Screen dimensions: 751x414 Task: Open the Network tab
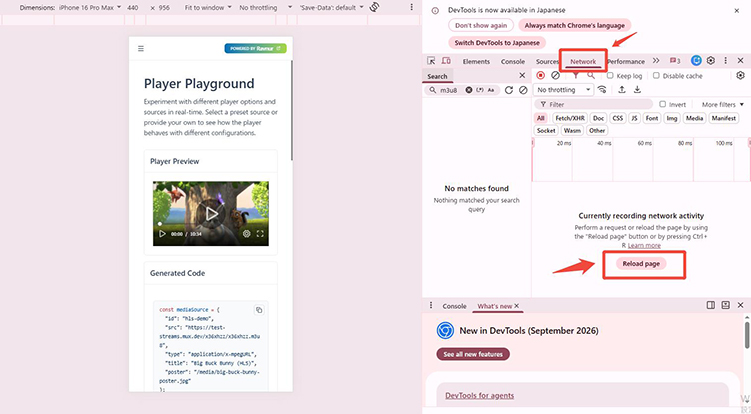(583, 61)
